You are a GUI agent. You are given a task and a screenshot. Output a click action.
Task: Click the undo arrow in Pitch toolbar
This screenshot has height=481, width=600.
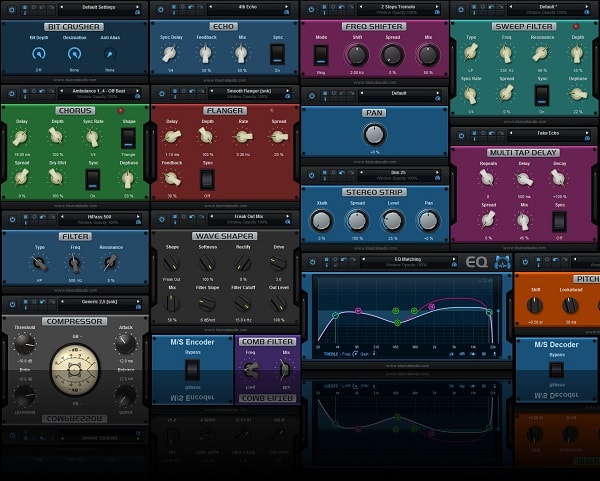tap(556, 260)
